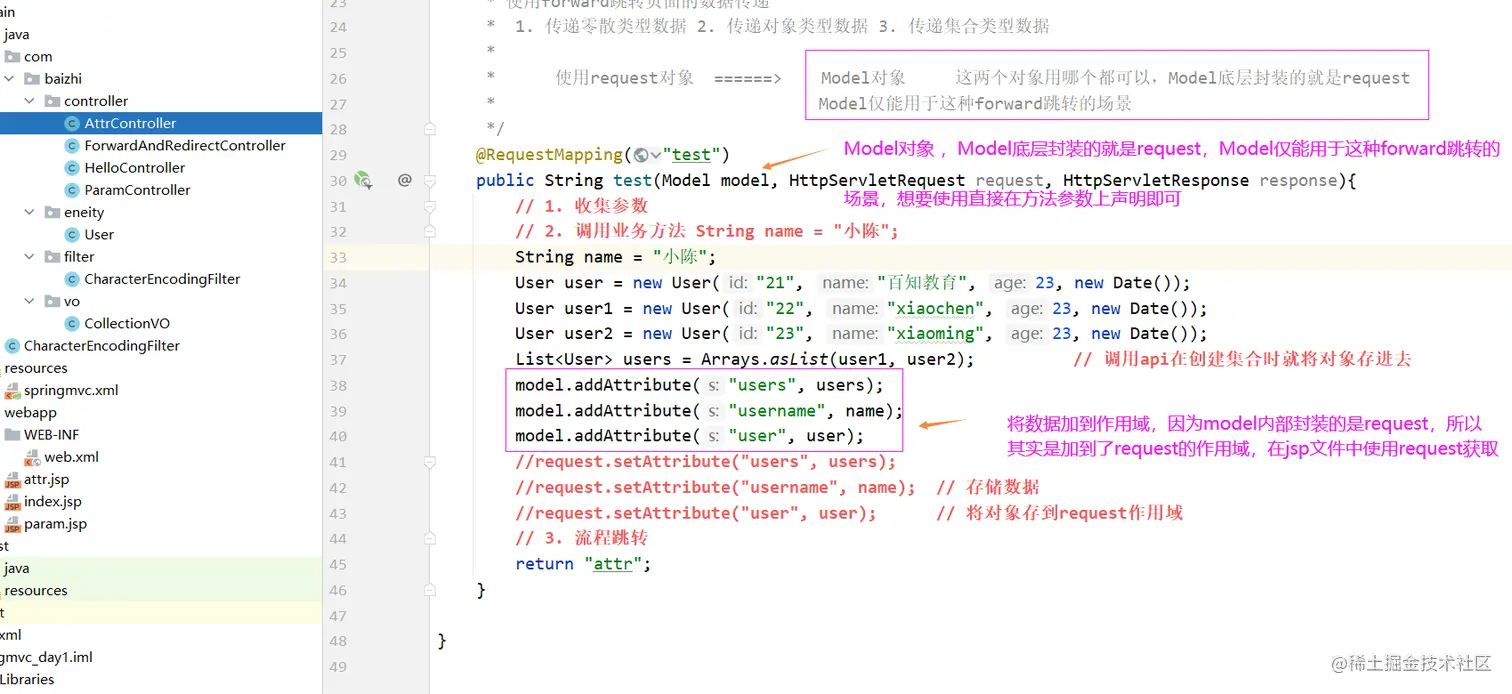Image resolution: width=1512 pixels, height=694 pixels.
Task: Click the commented request.setAttribute("users", users) line
Action: pos(705,462)
